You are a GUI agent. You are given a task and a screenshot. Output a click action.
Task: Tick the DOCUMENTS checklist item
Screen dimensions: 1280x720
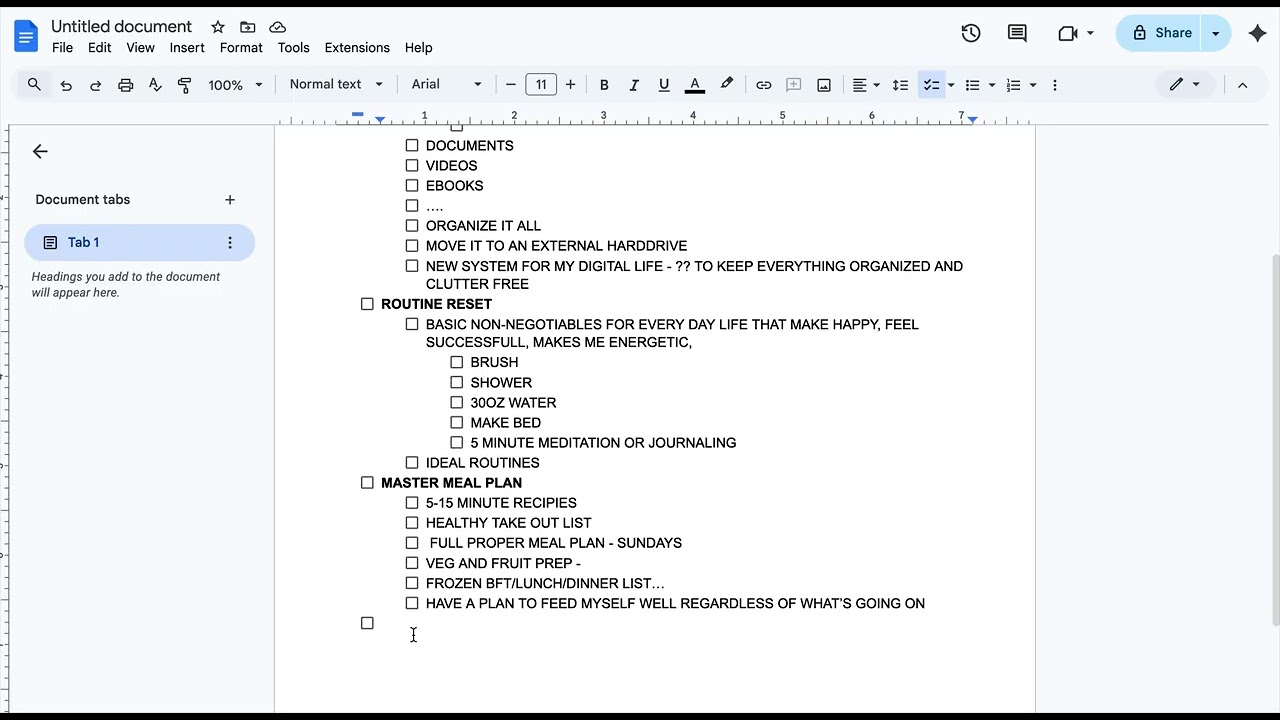tap(412, 145)
